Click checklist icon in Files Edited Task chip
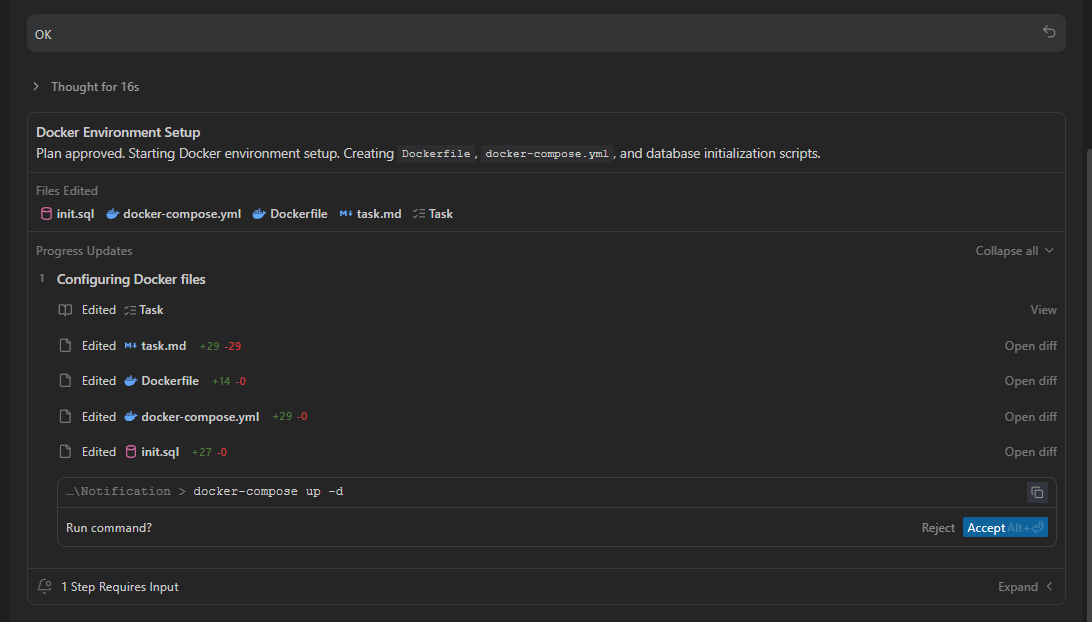1092x622 pixels. click(x=419, y=214)
